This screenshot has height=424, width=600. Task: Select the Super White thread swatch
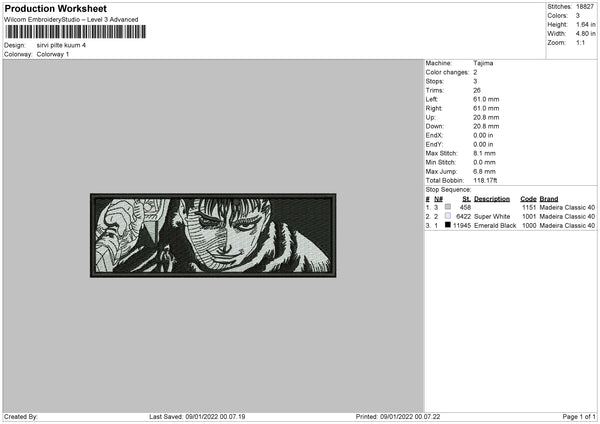click(x=448, y=216)
